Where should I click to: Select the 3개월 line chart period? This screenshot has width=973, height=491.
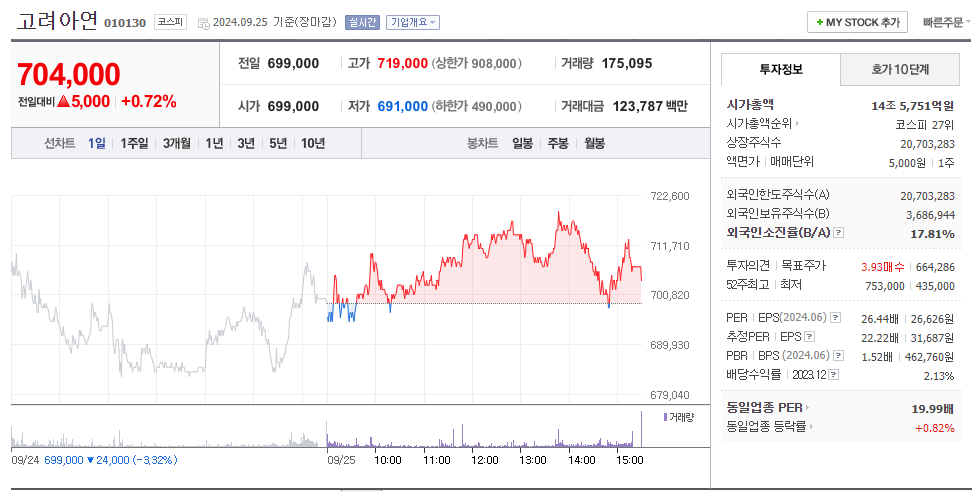click(177, 143)
